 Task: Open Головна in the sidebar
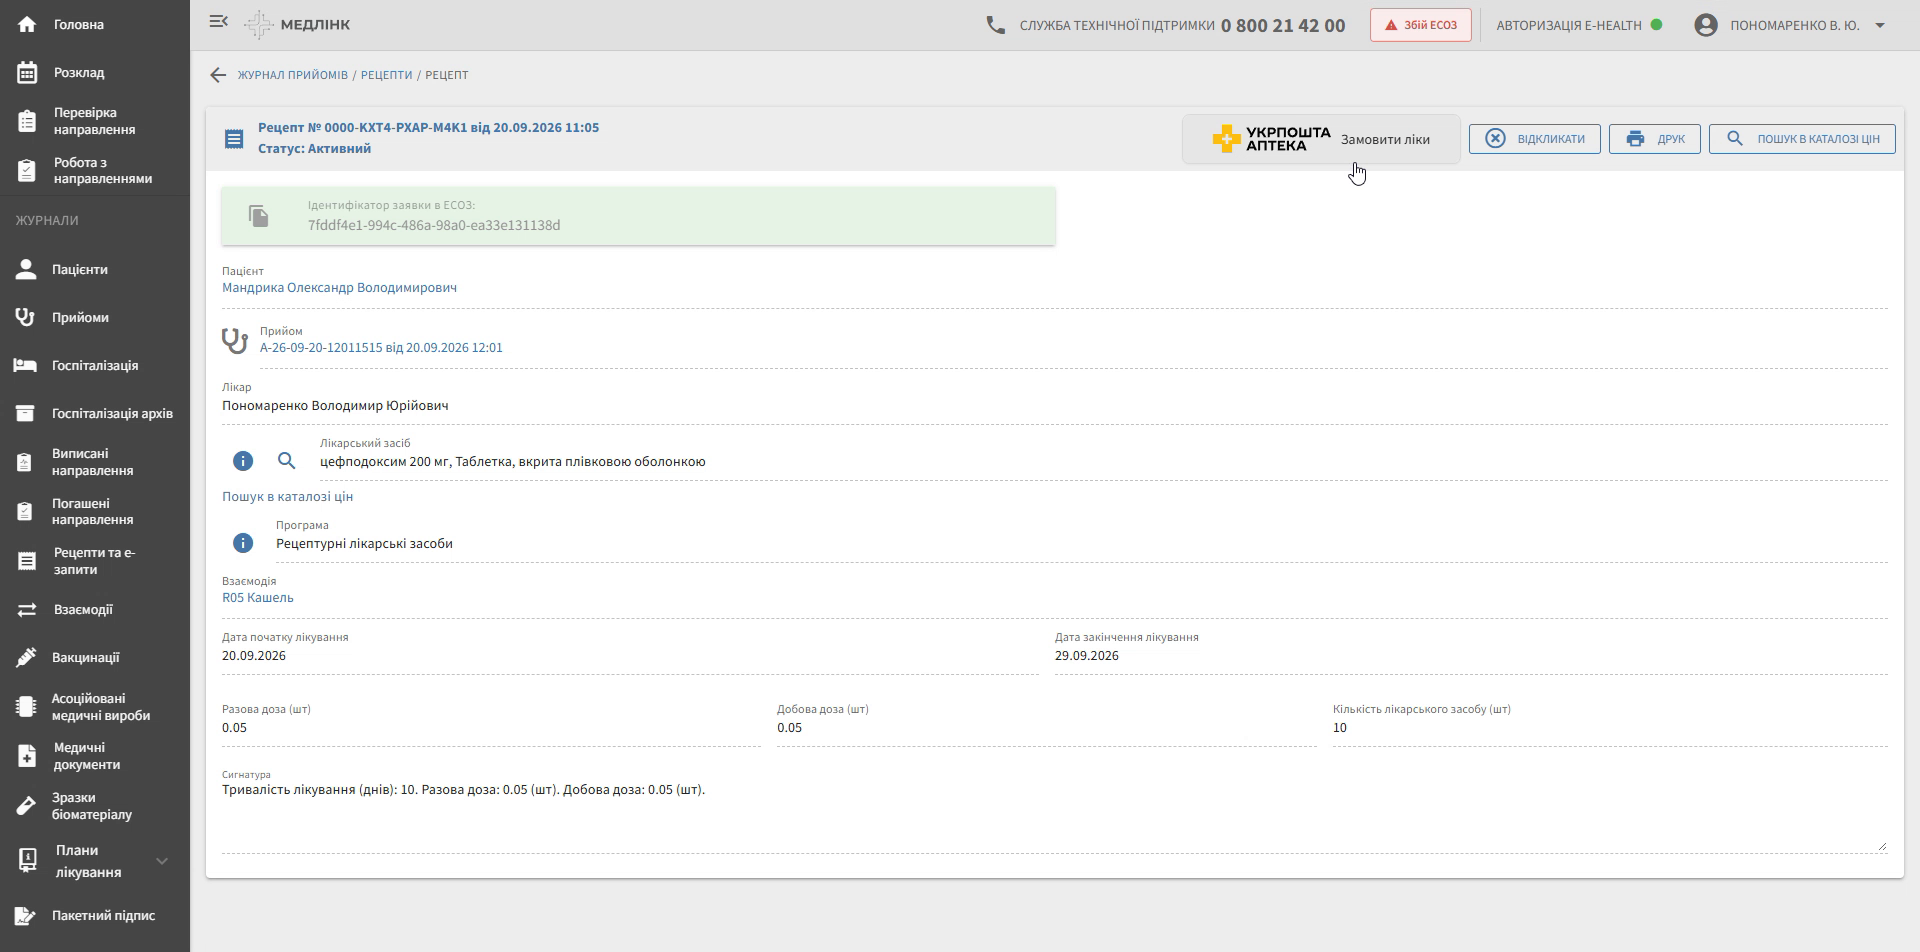(95, 24)
